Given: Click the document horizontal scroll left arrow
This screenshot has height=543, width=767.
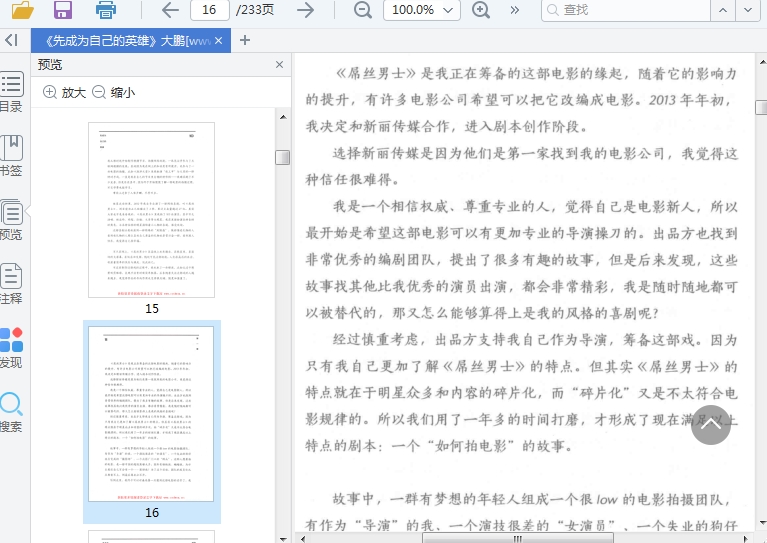Looking at the screenshot, I should (x=303, y=539).
